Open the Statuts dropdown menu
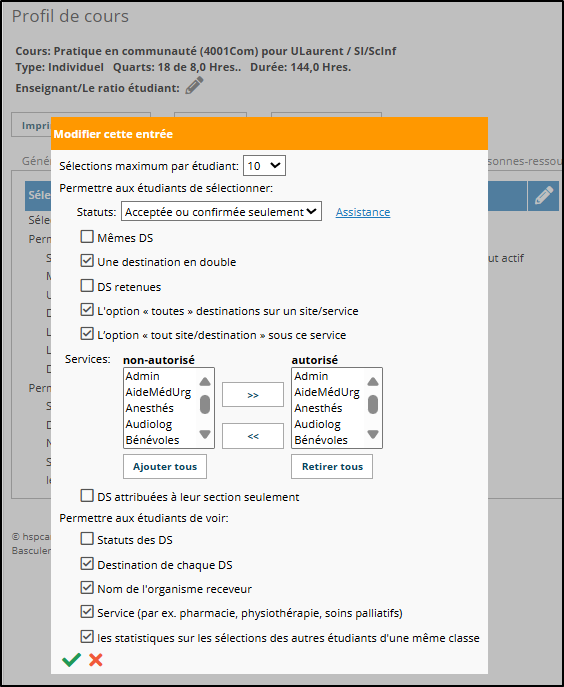This screenshot has width=564, height=687. click(221, 212)
